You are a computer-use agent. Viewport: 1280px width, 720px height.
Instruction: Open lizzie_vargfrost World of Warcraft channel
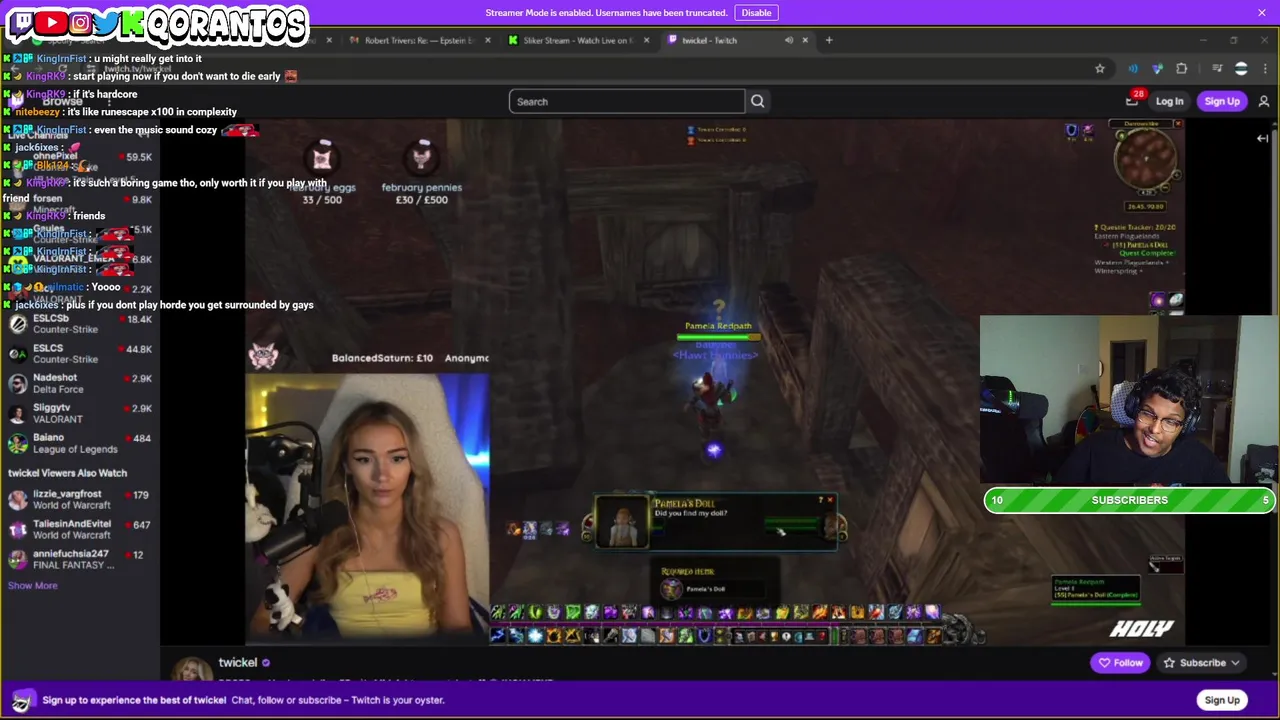80,499
